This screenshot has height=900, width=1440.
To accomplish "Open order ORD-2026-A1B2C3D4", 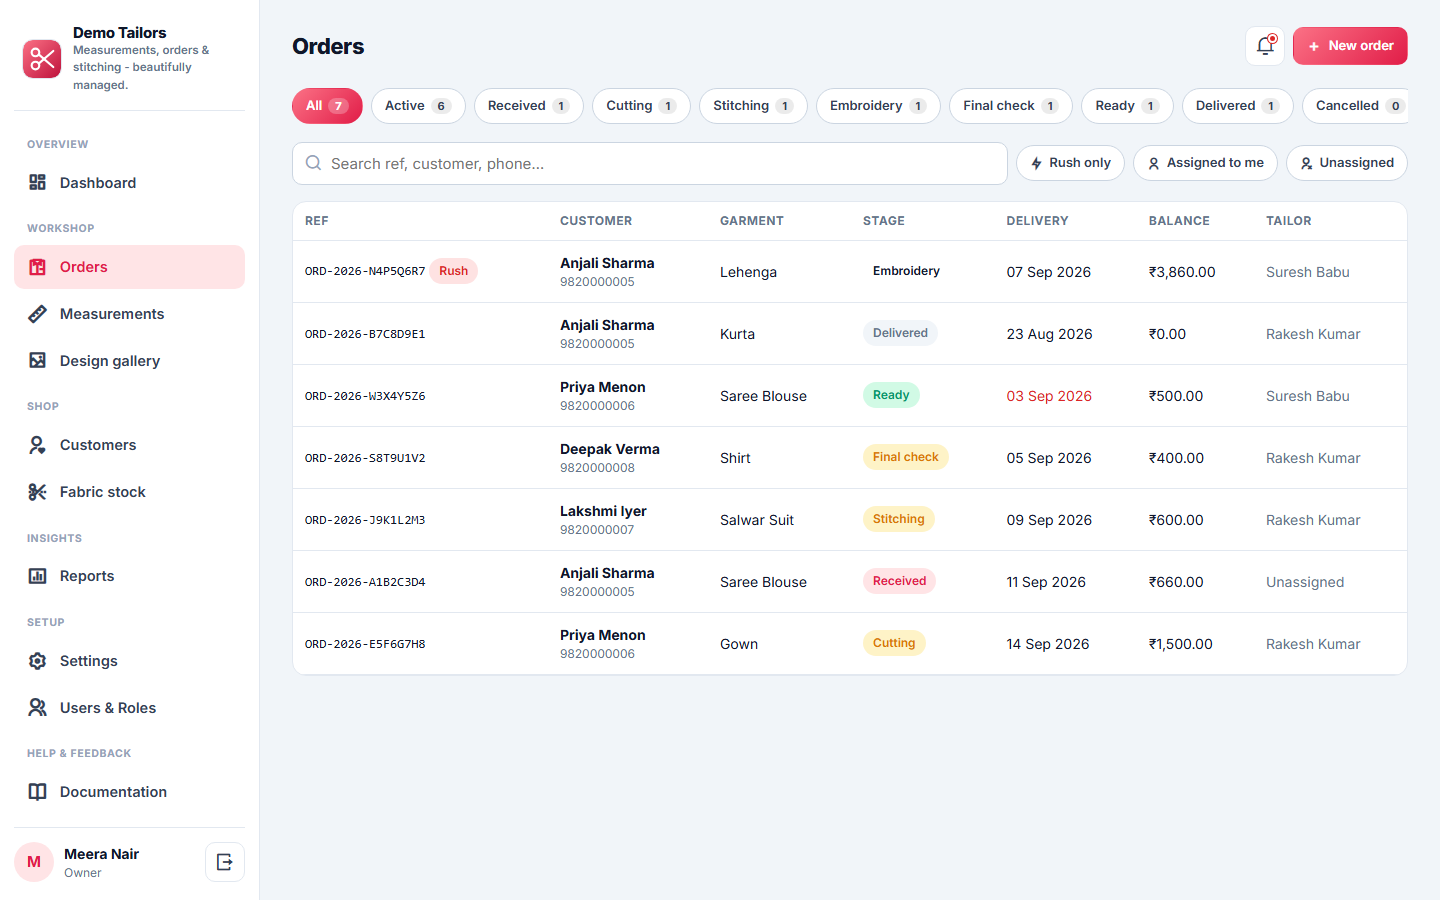I will click(365, 582).
